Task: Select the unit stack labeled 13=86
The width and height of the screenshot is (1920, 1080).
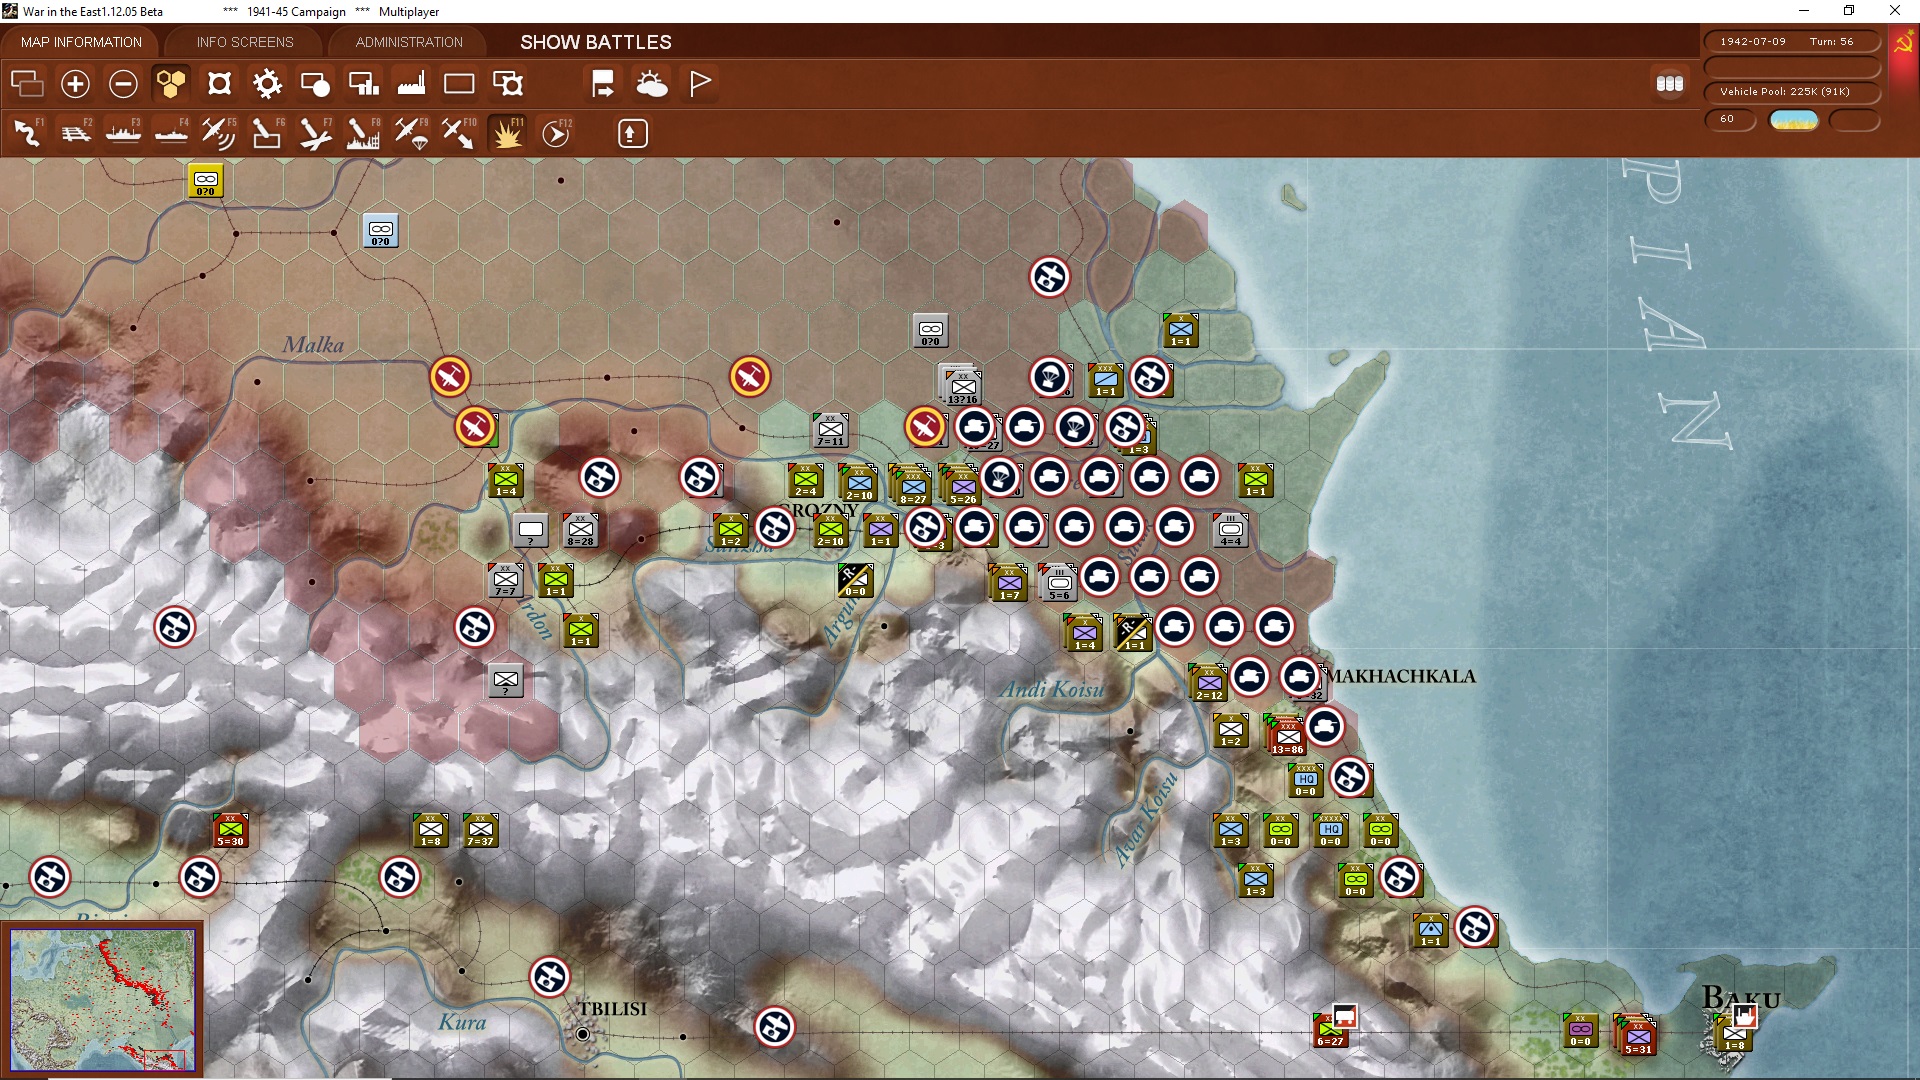Action: (x=1286, y=736)
